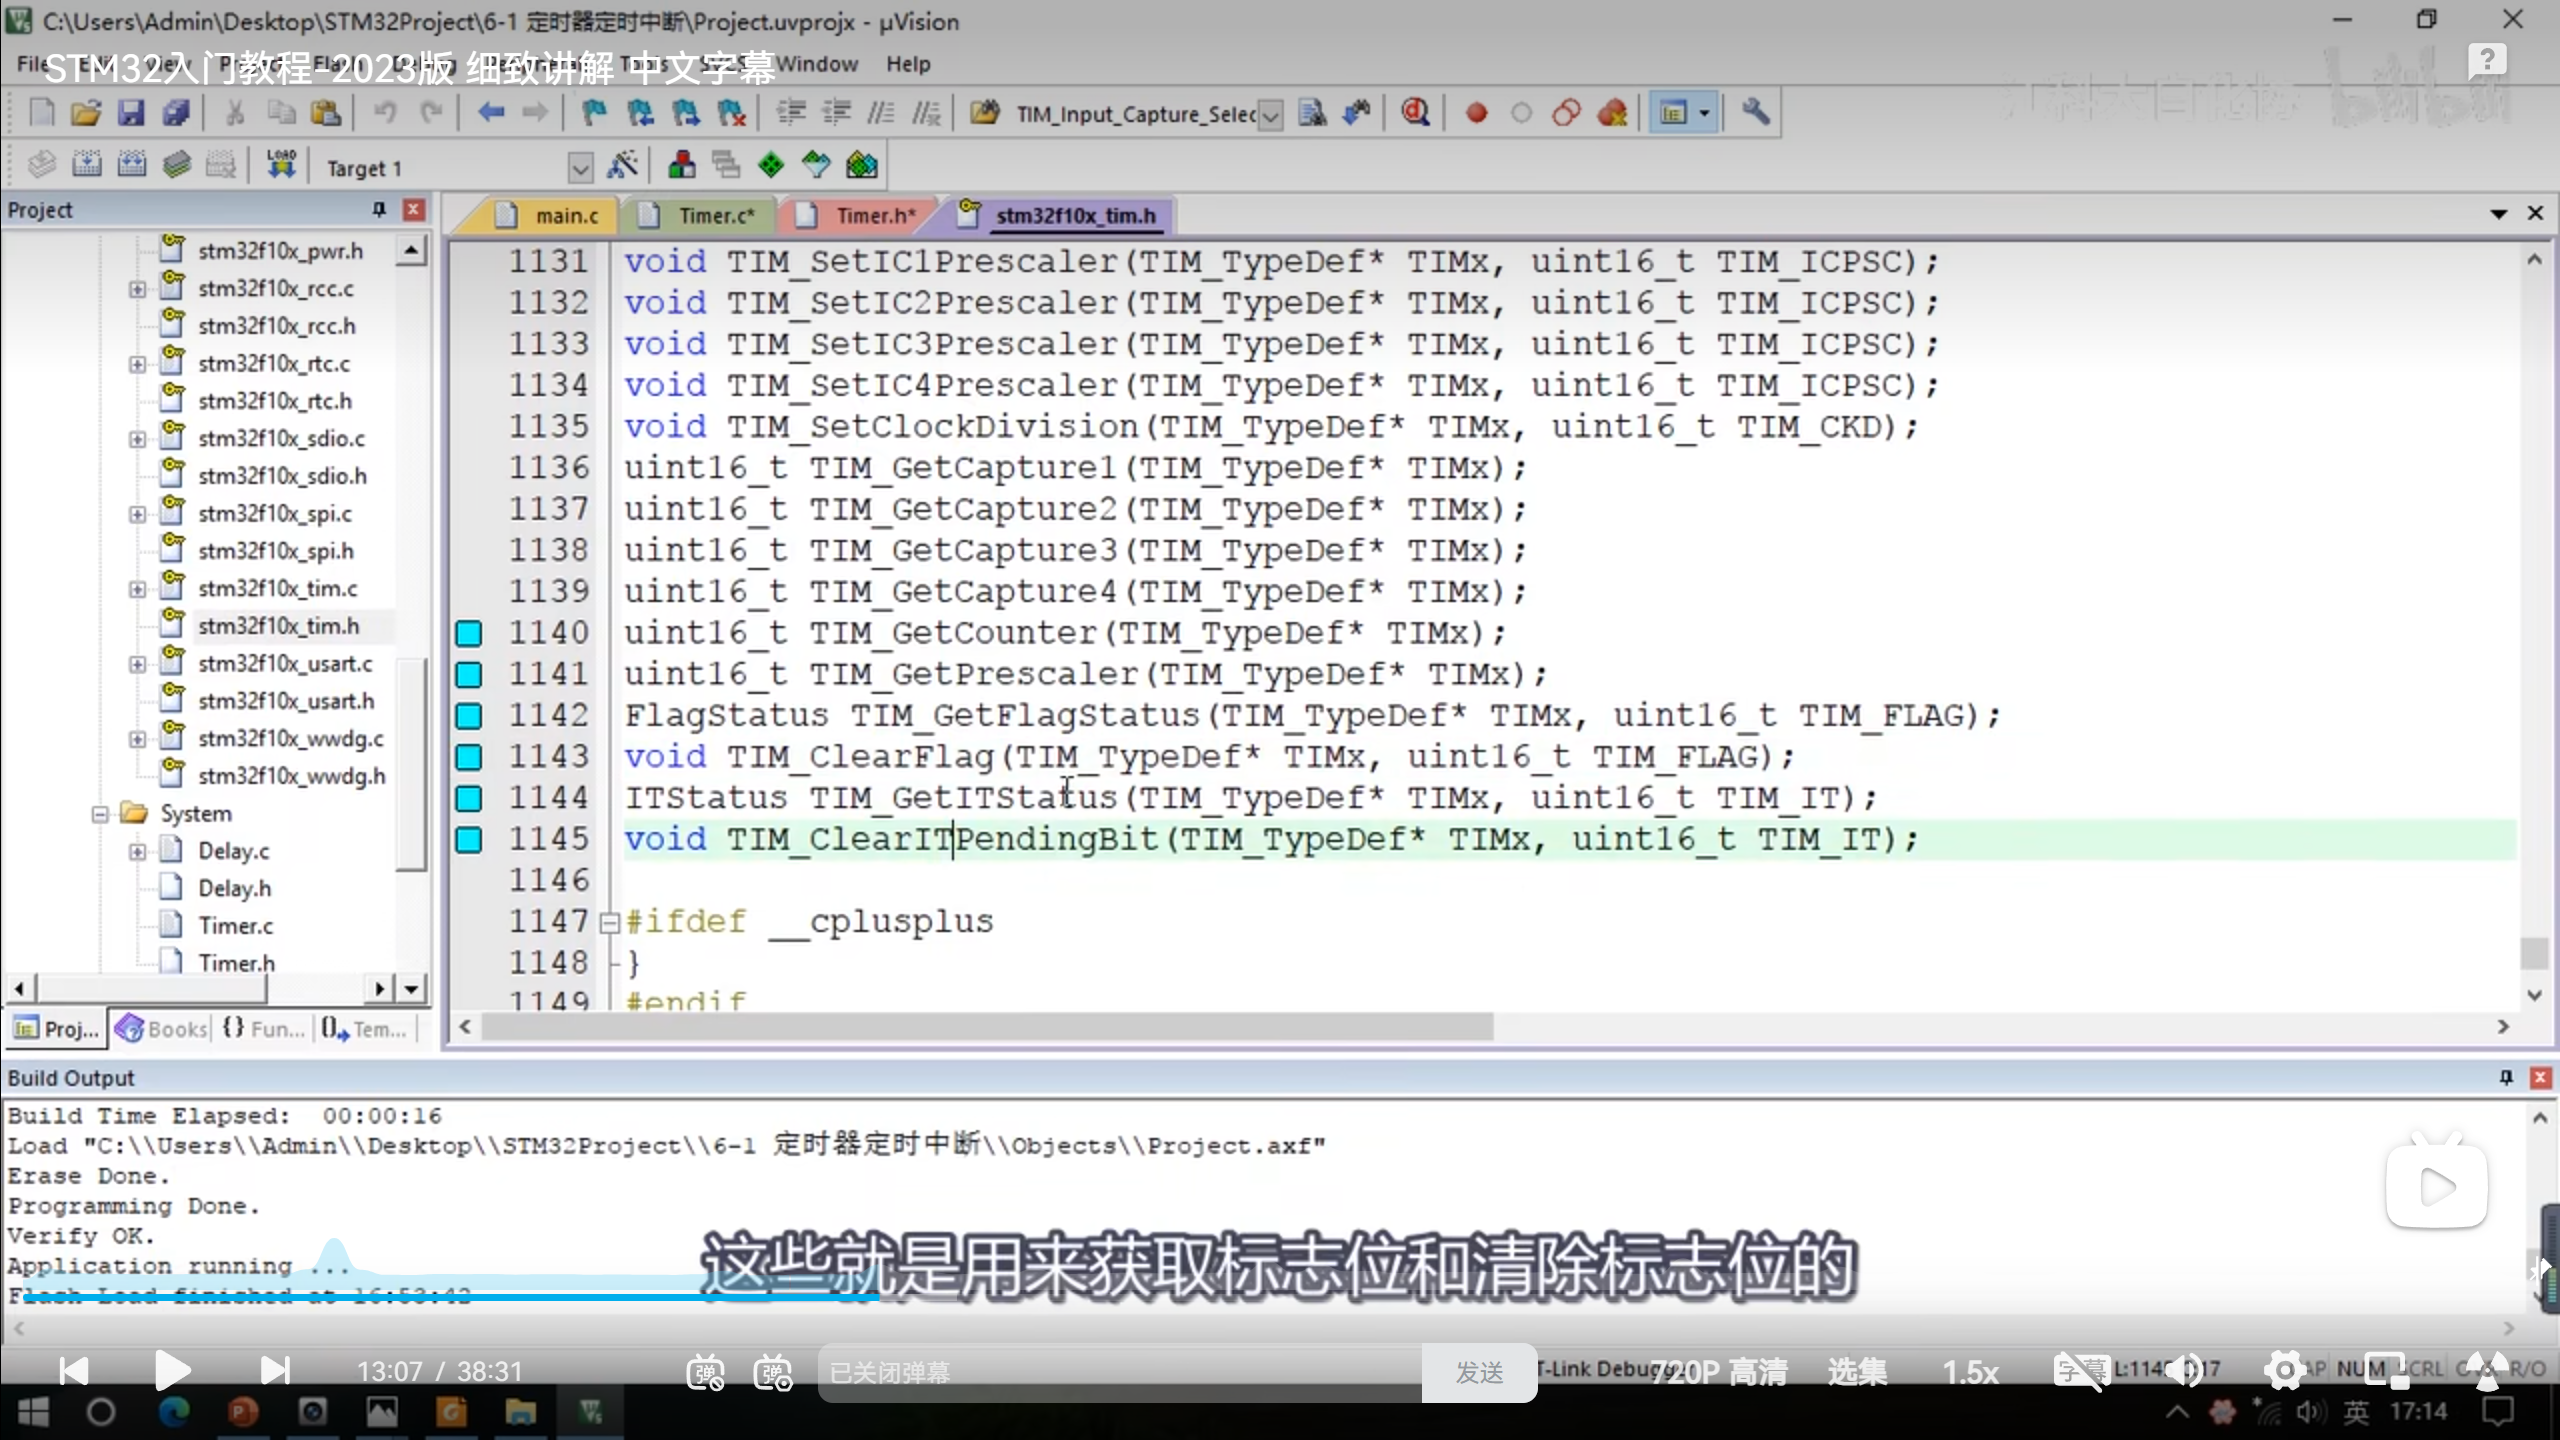Open the Help menu
This screenshot has height=1440, width=2560.
[907, 64]
